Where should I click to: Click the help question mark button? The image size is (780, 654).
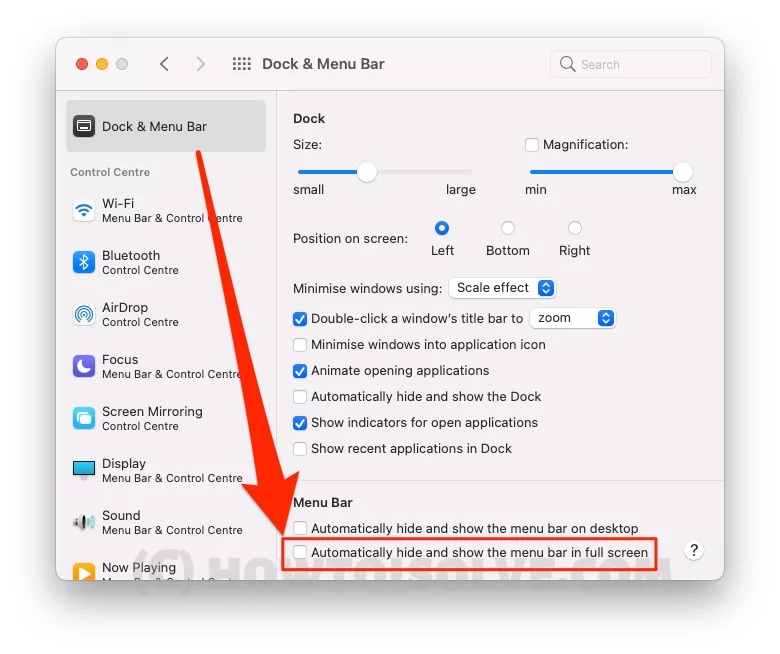coord(694,550)
